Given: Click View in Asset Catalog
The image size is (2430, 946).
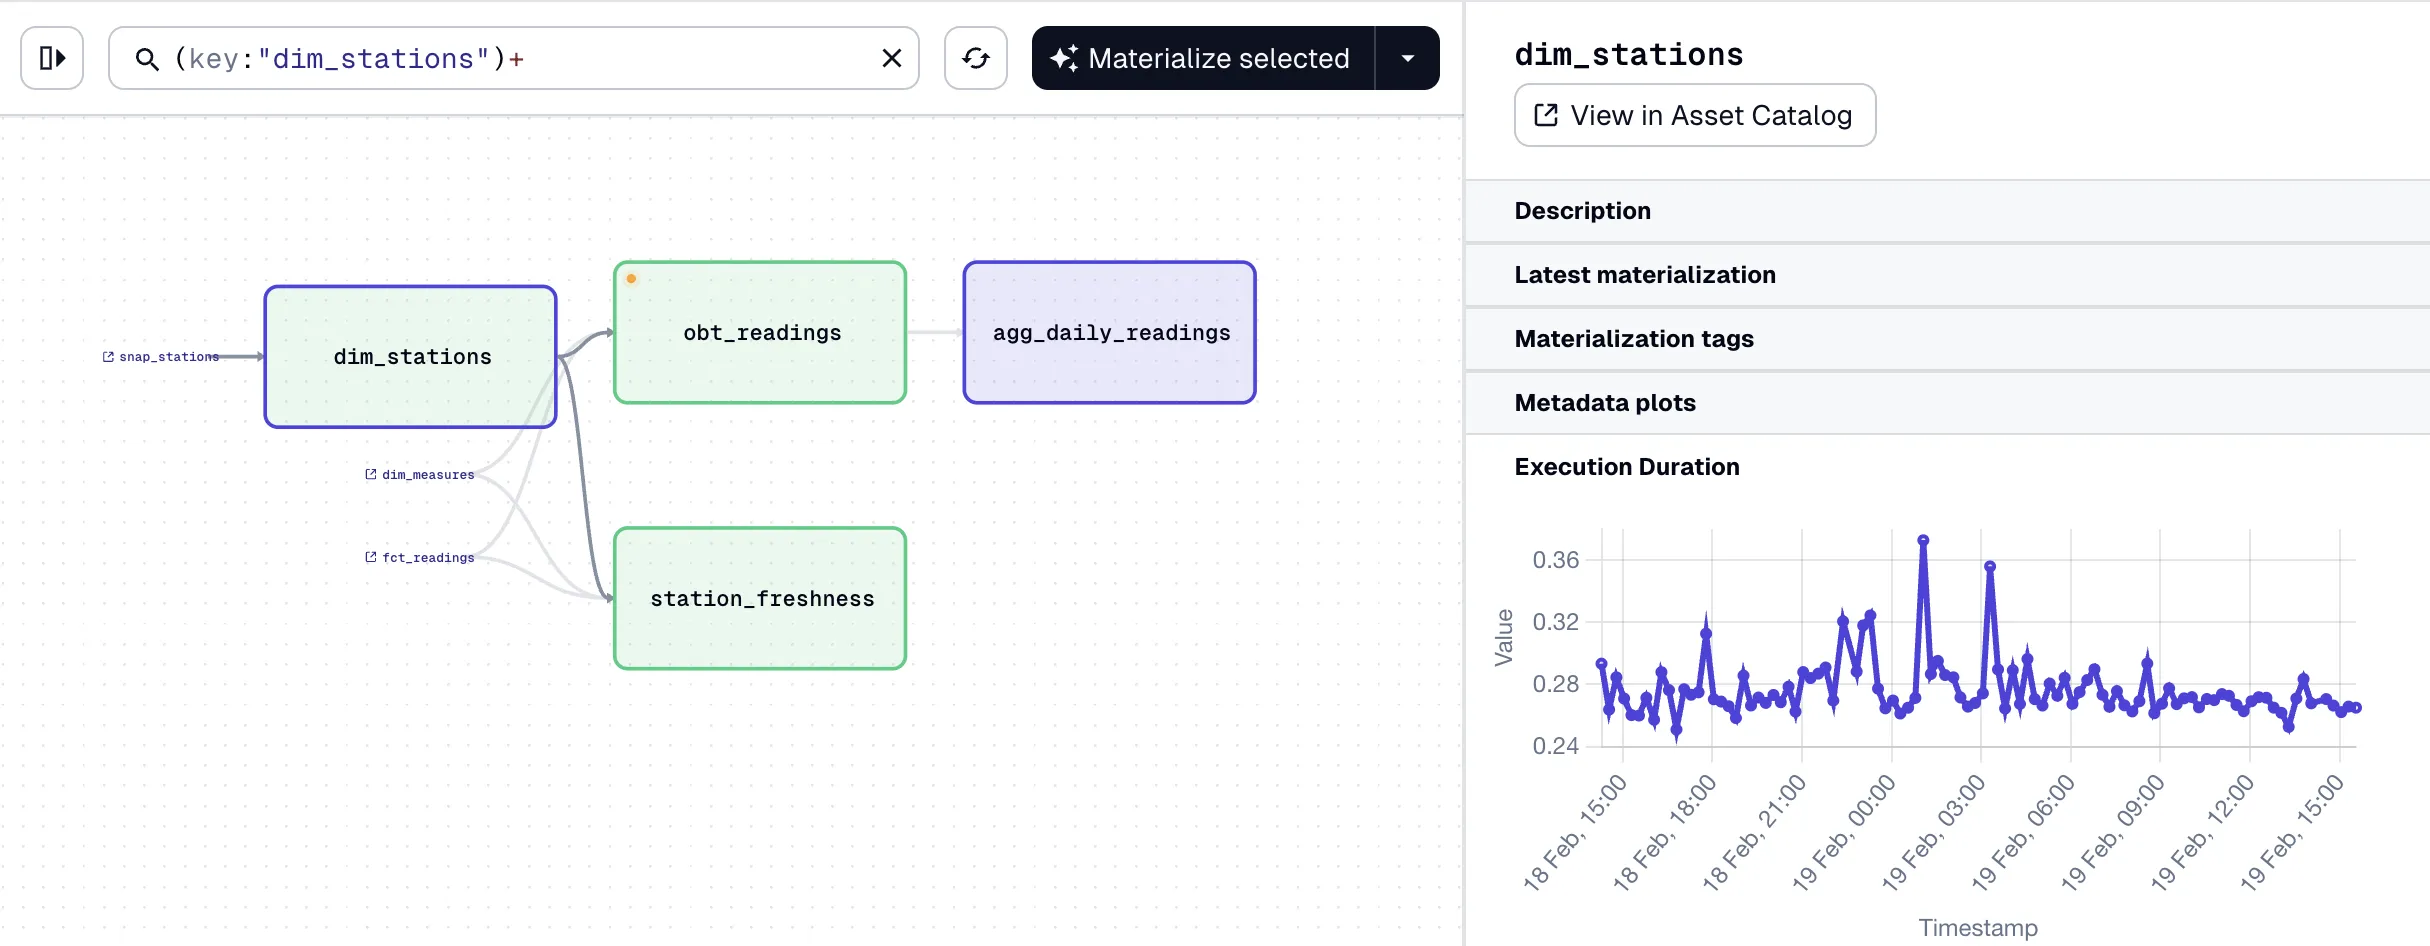Looking at the screenshot, I should 1694,116.
